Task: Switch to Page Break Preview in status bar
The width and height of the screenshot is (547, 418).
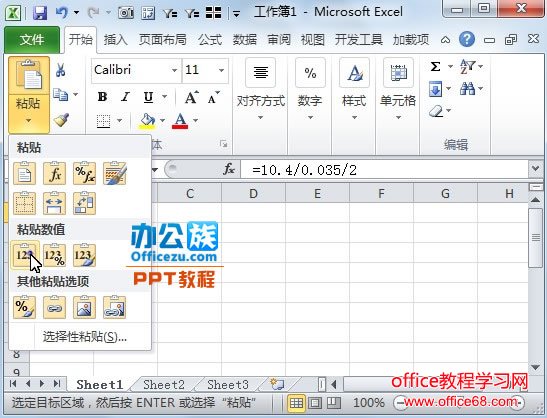Action: (334, 403)
